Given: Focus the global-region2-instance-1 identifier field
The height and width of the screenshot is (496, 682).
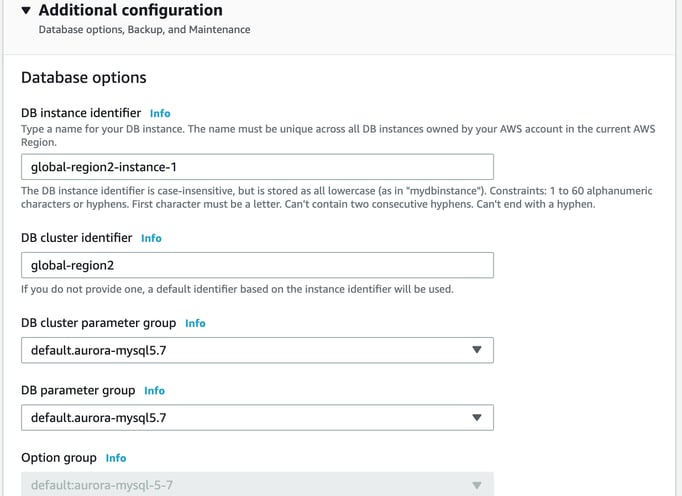Looking at the screenshot, I should click(257, 167).
